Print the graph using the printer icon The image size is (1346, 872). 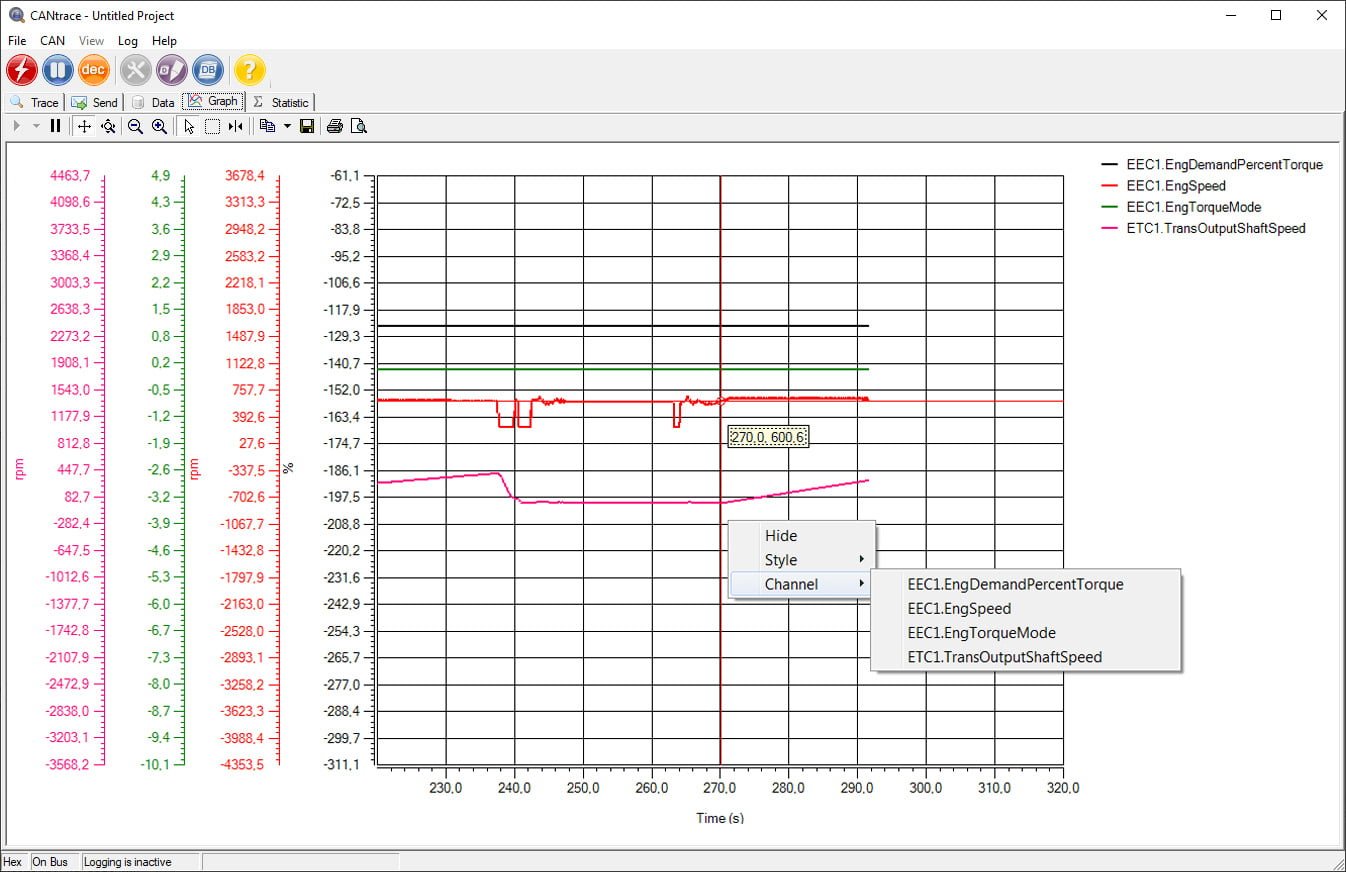(x=335, y=126)
